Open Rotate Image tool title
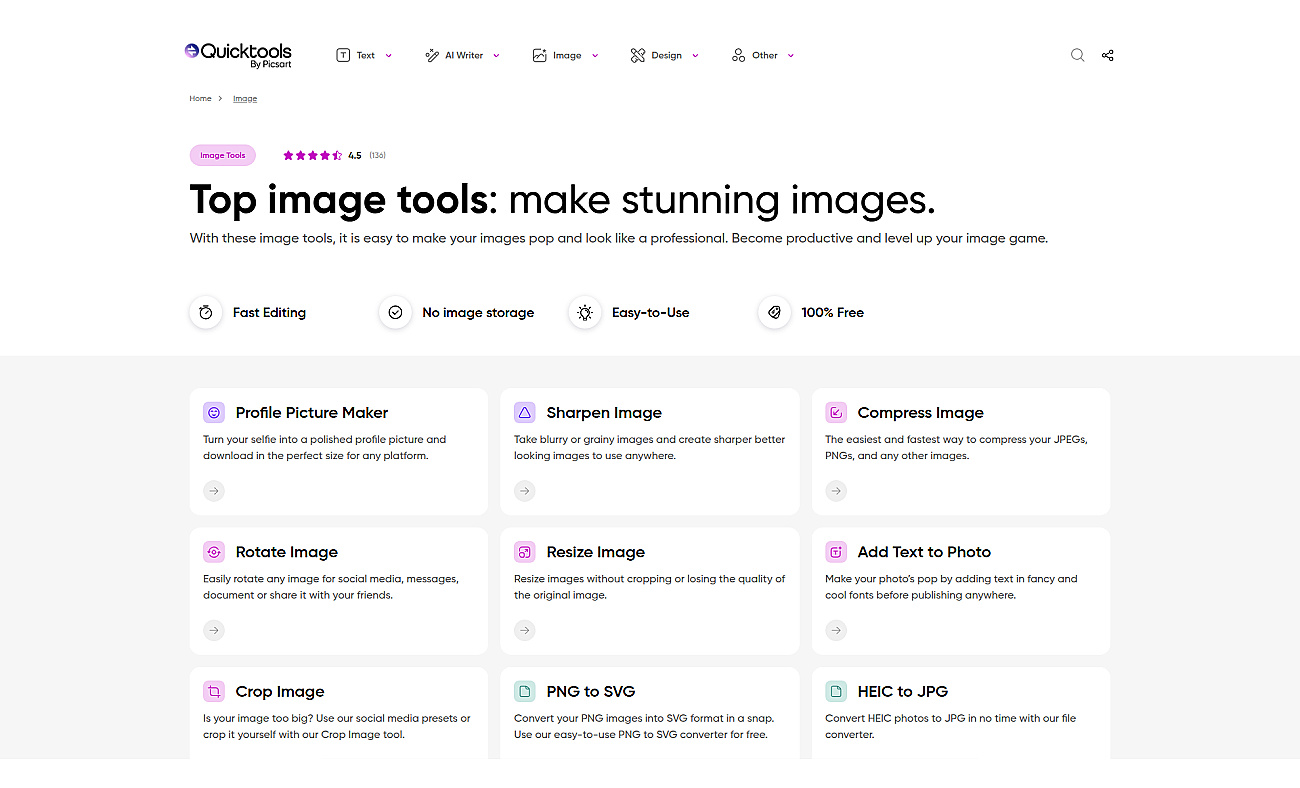Image resolution: width=1300 pixels, height=788 pixels. pyautogui.click(x=287, y=552)
